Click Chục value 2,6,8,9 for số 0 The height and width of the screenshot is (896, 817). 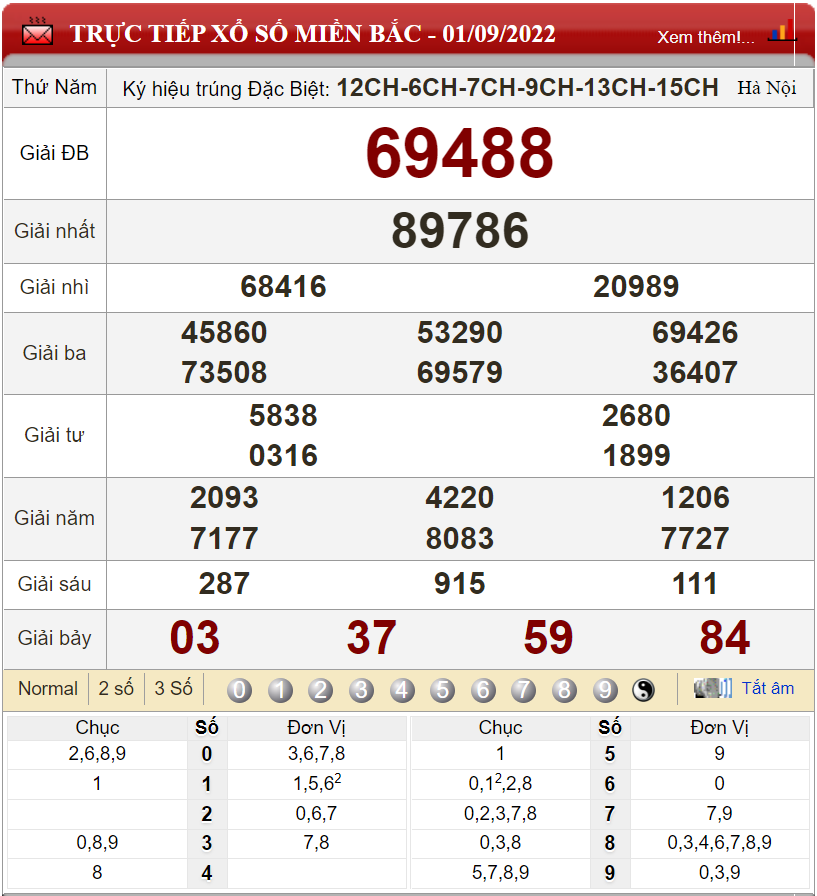click(97, 754)
